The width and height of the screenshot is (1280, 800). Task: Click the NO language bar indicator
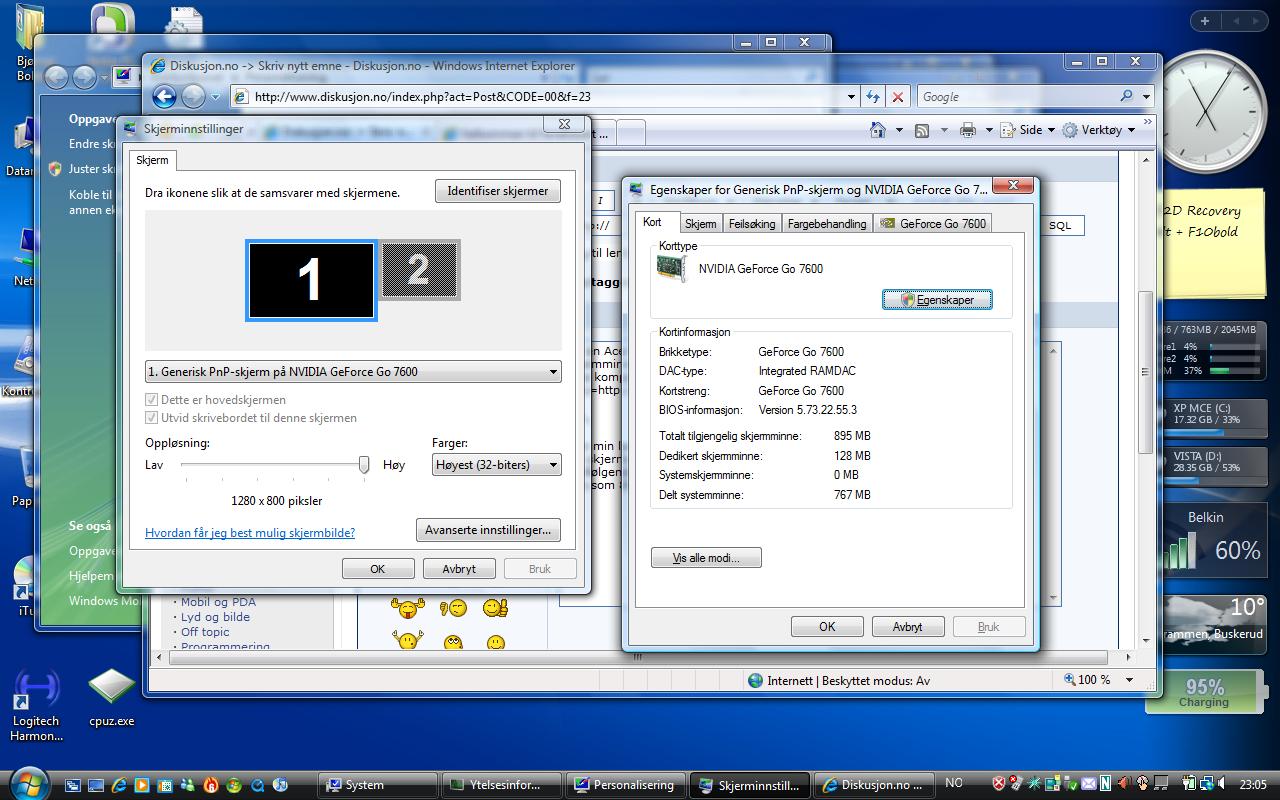click(x=954, y=783)
